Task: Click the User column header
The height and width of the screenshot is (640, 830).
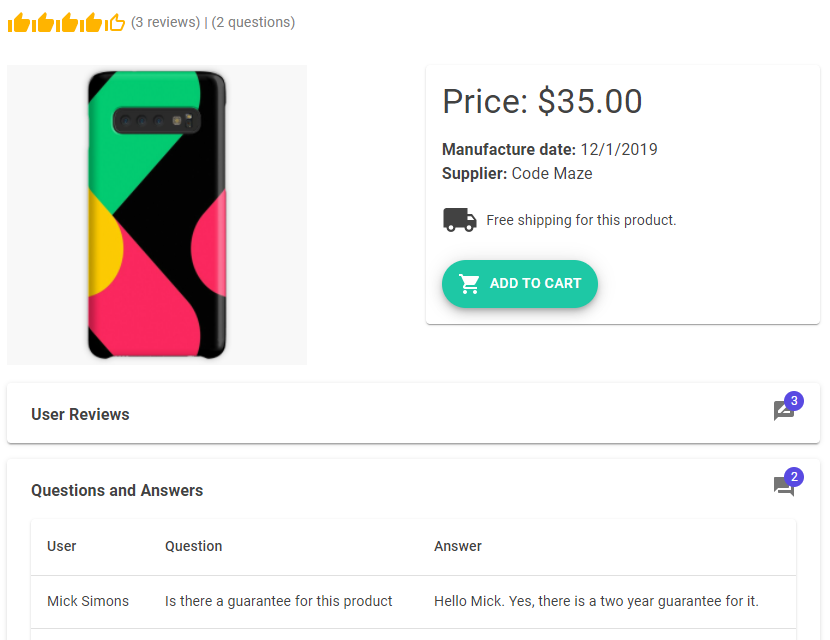Action: [x=62, y=546]
